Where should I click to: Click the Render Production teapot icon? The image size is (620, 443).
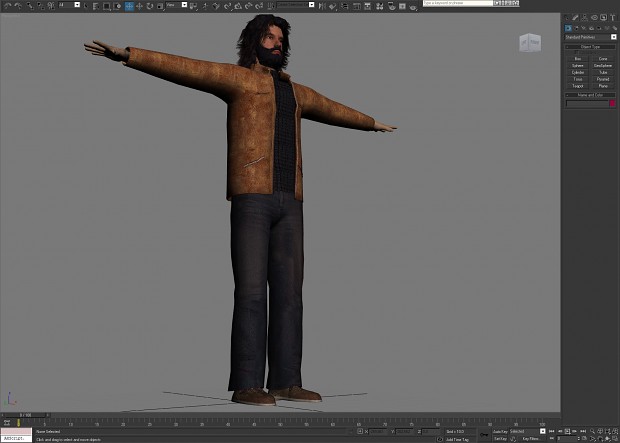pyautogui.click(x=413, y=7)
